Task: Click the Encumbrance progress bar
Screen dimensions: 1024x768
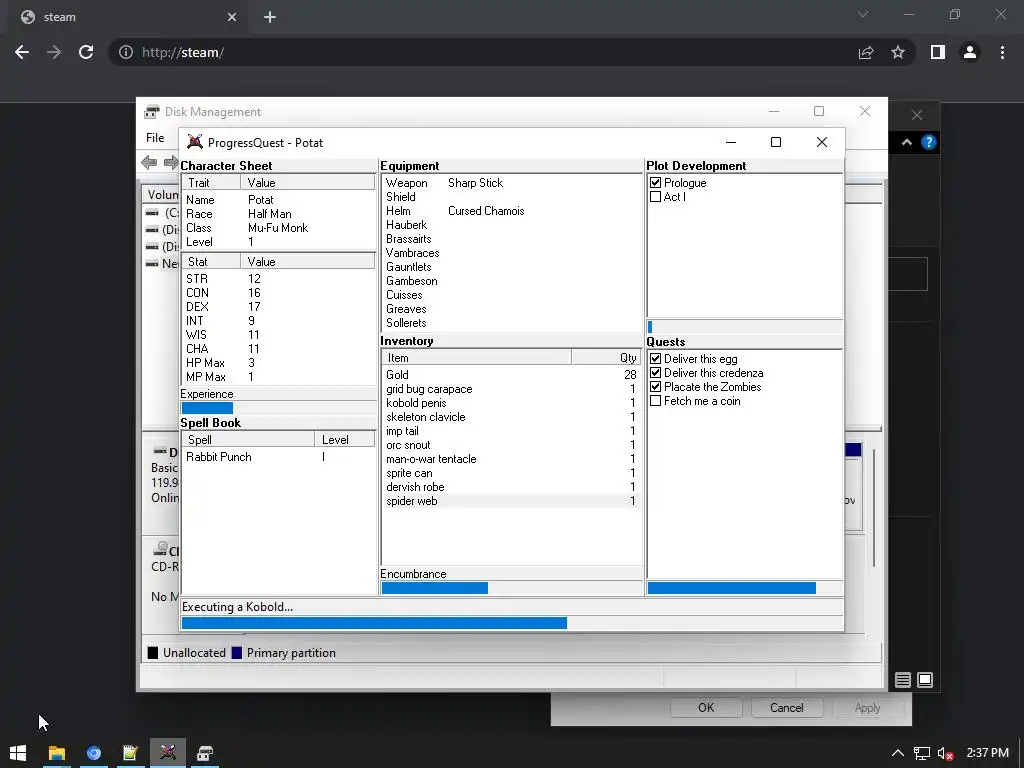Action: [x=511, y=588]
